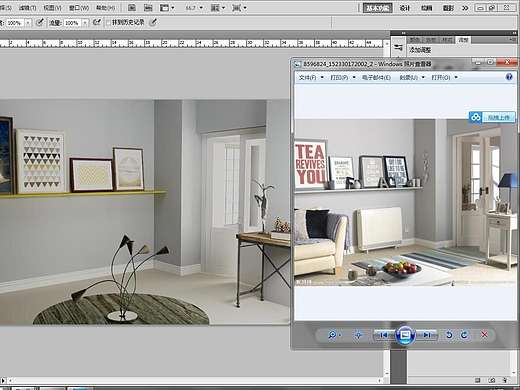Viewport: 520px width, 390px height.
Task: Create new document from state icon
Action: 478,380
